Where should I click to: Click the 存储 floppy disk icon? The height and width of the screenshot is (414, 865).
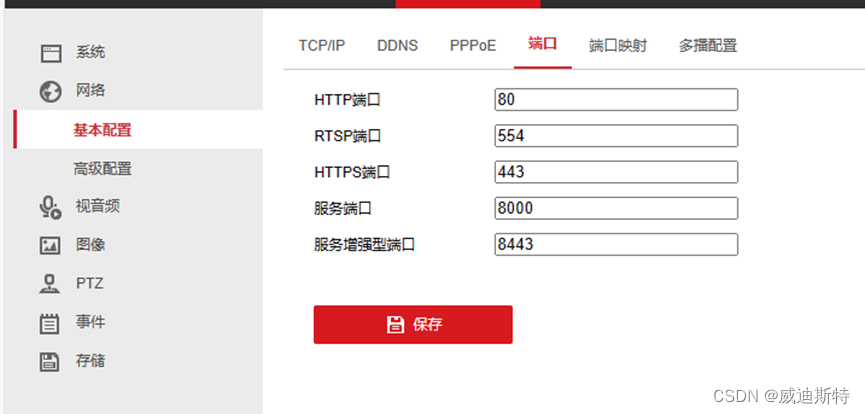click(50, 362)
